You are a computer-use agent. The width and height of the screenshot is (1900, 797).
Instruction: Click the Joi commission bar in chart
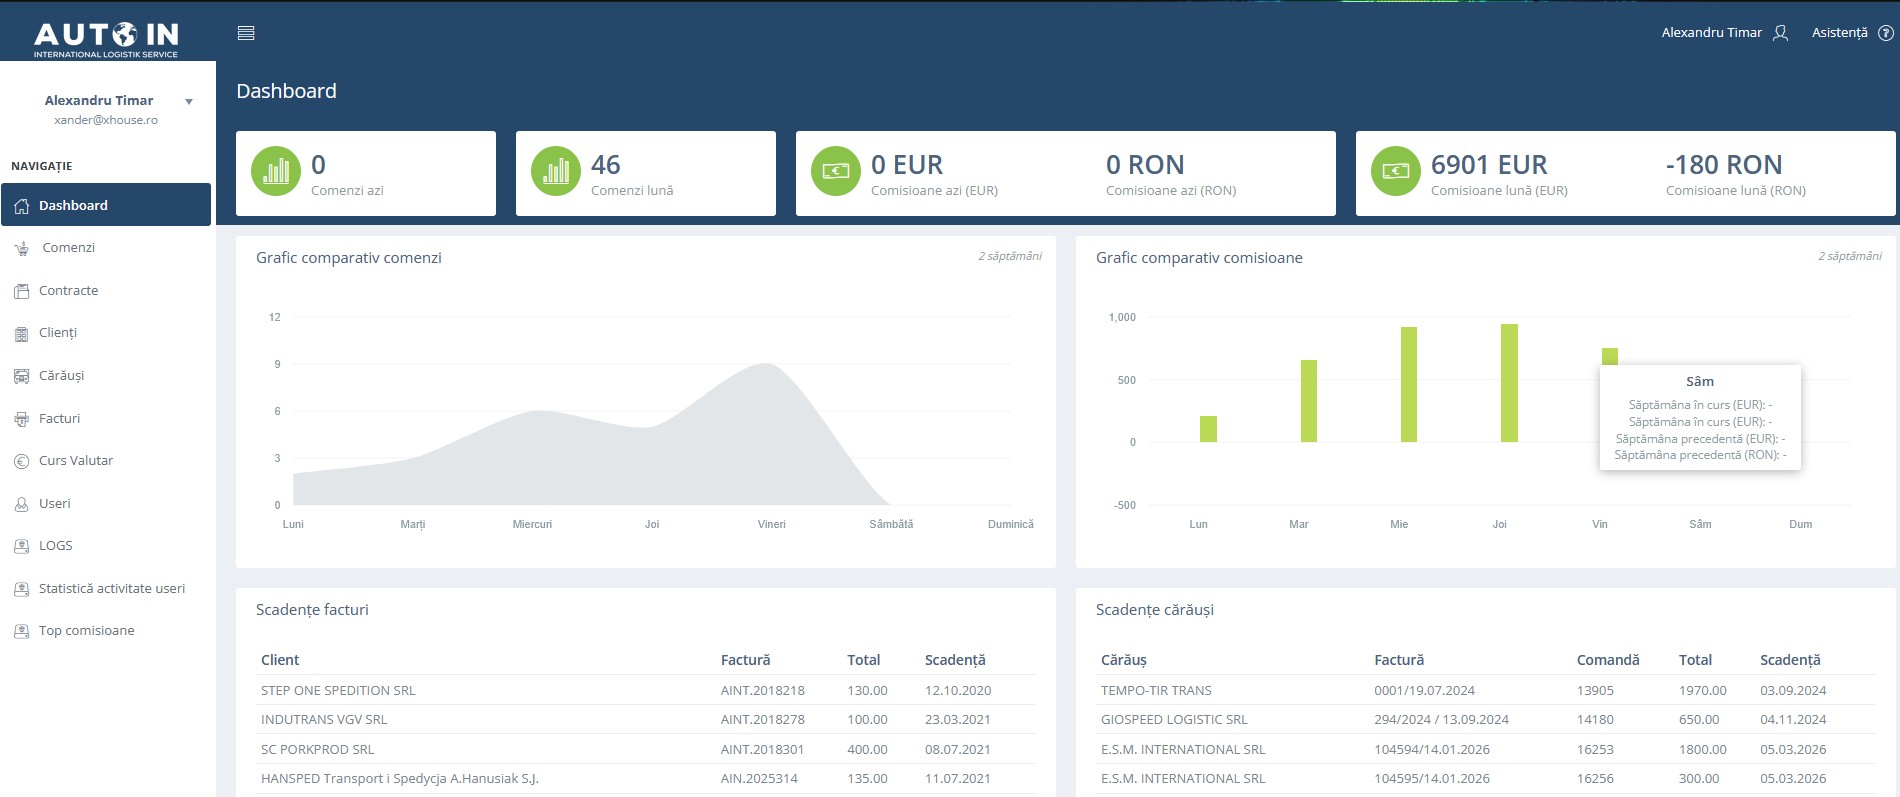[1509, 383]
